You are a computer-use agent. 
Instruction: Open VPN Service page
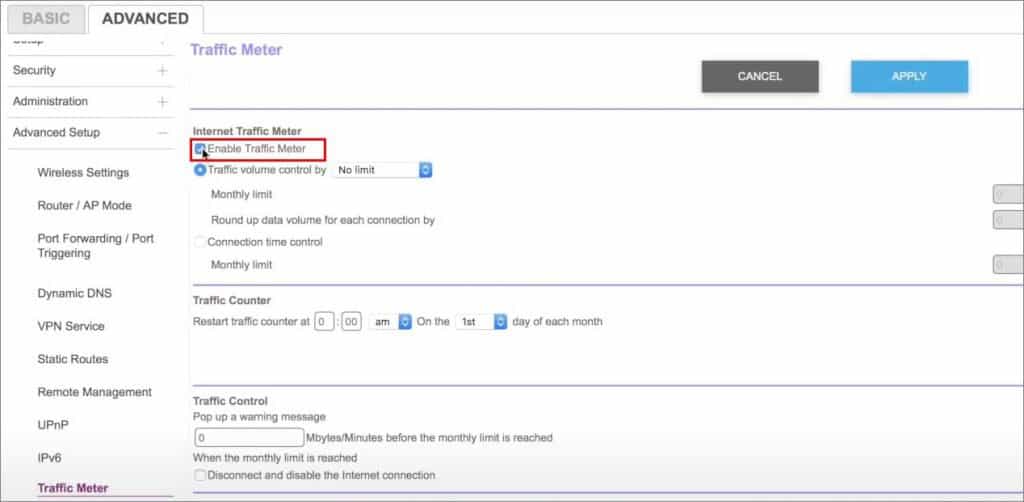coord(71,326)
